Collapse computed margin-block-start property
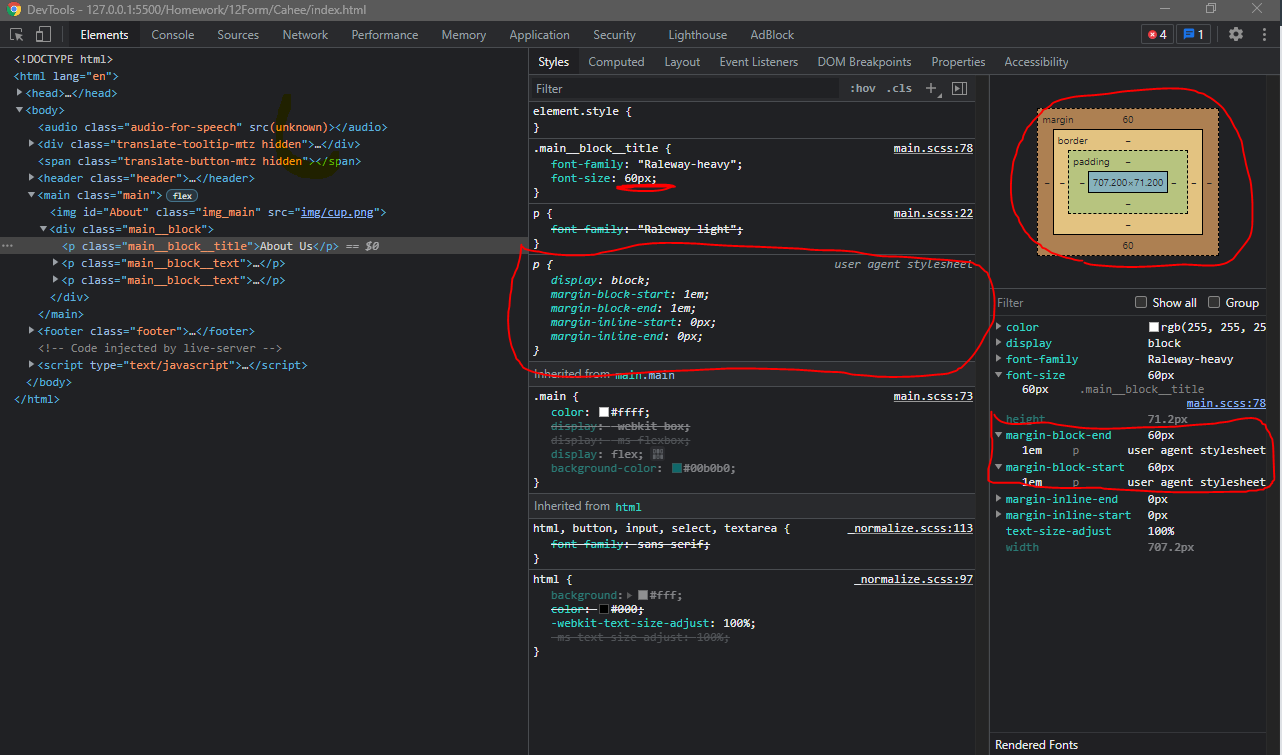Viewport: 1282px width, 755px height. click(x=999, y=467)
